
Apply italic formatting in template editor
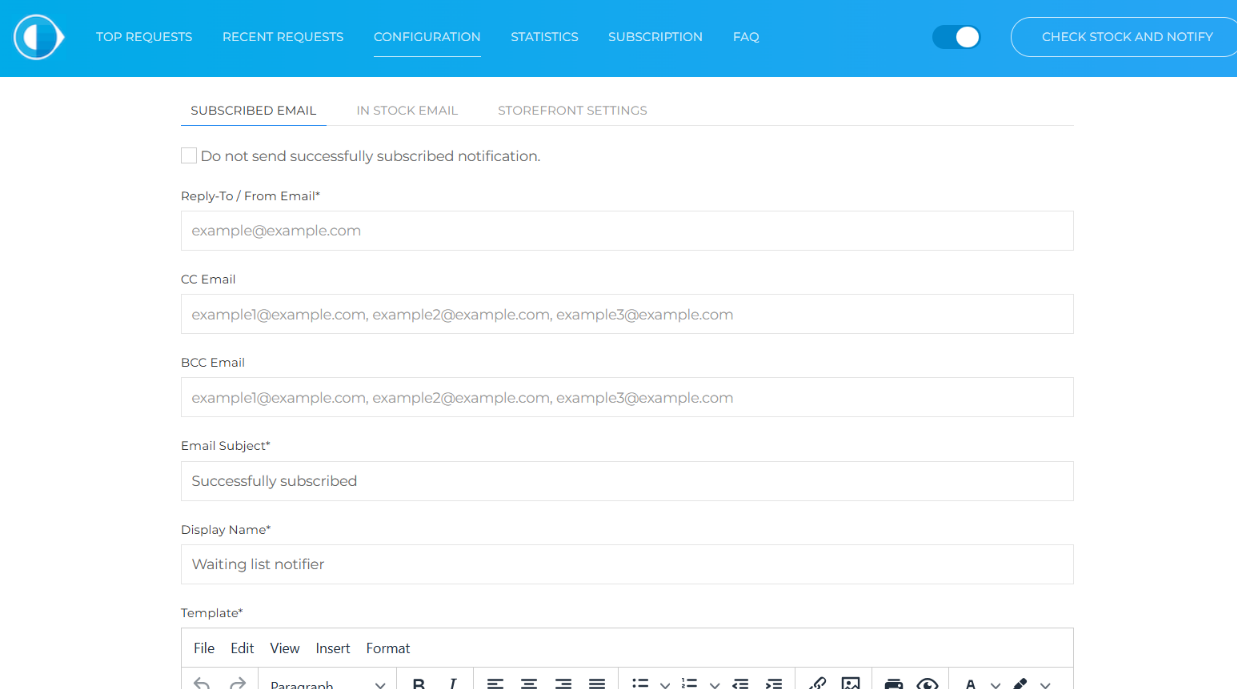click(x=452, y=684)
